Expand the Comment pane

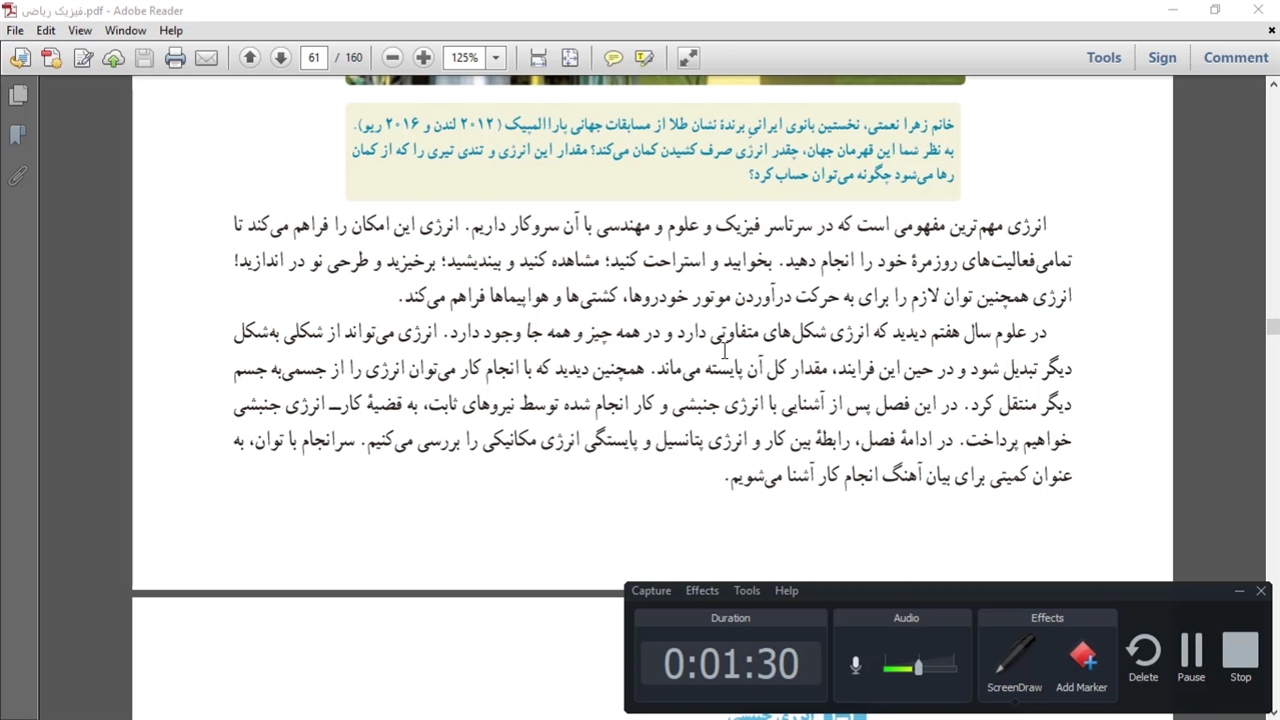(1235, 58)
